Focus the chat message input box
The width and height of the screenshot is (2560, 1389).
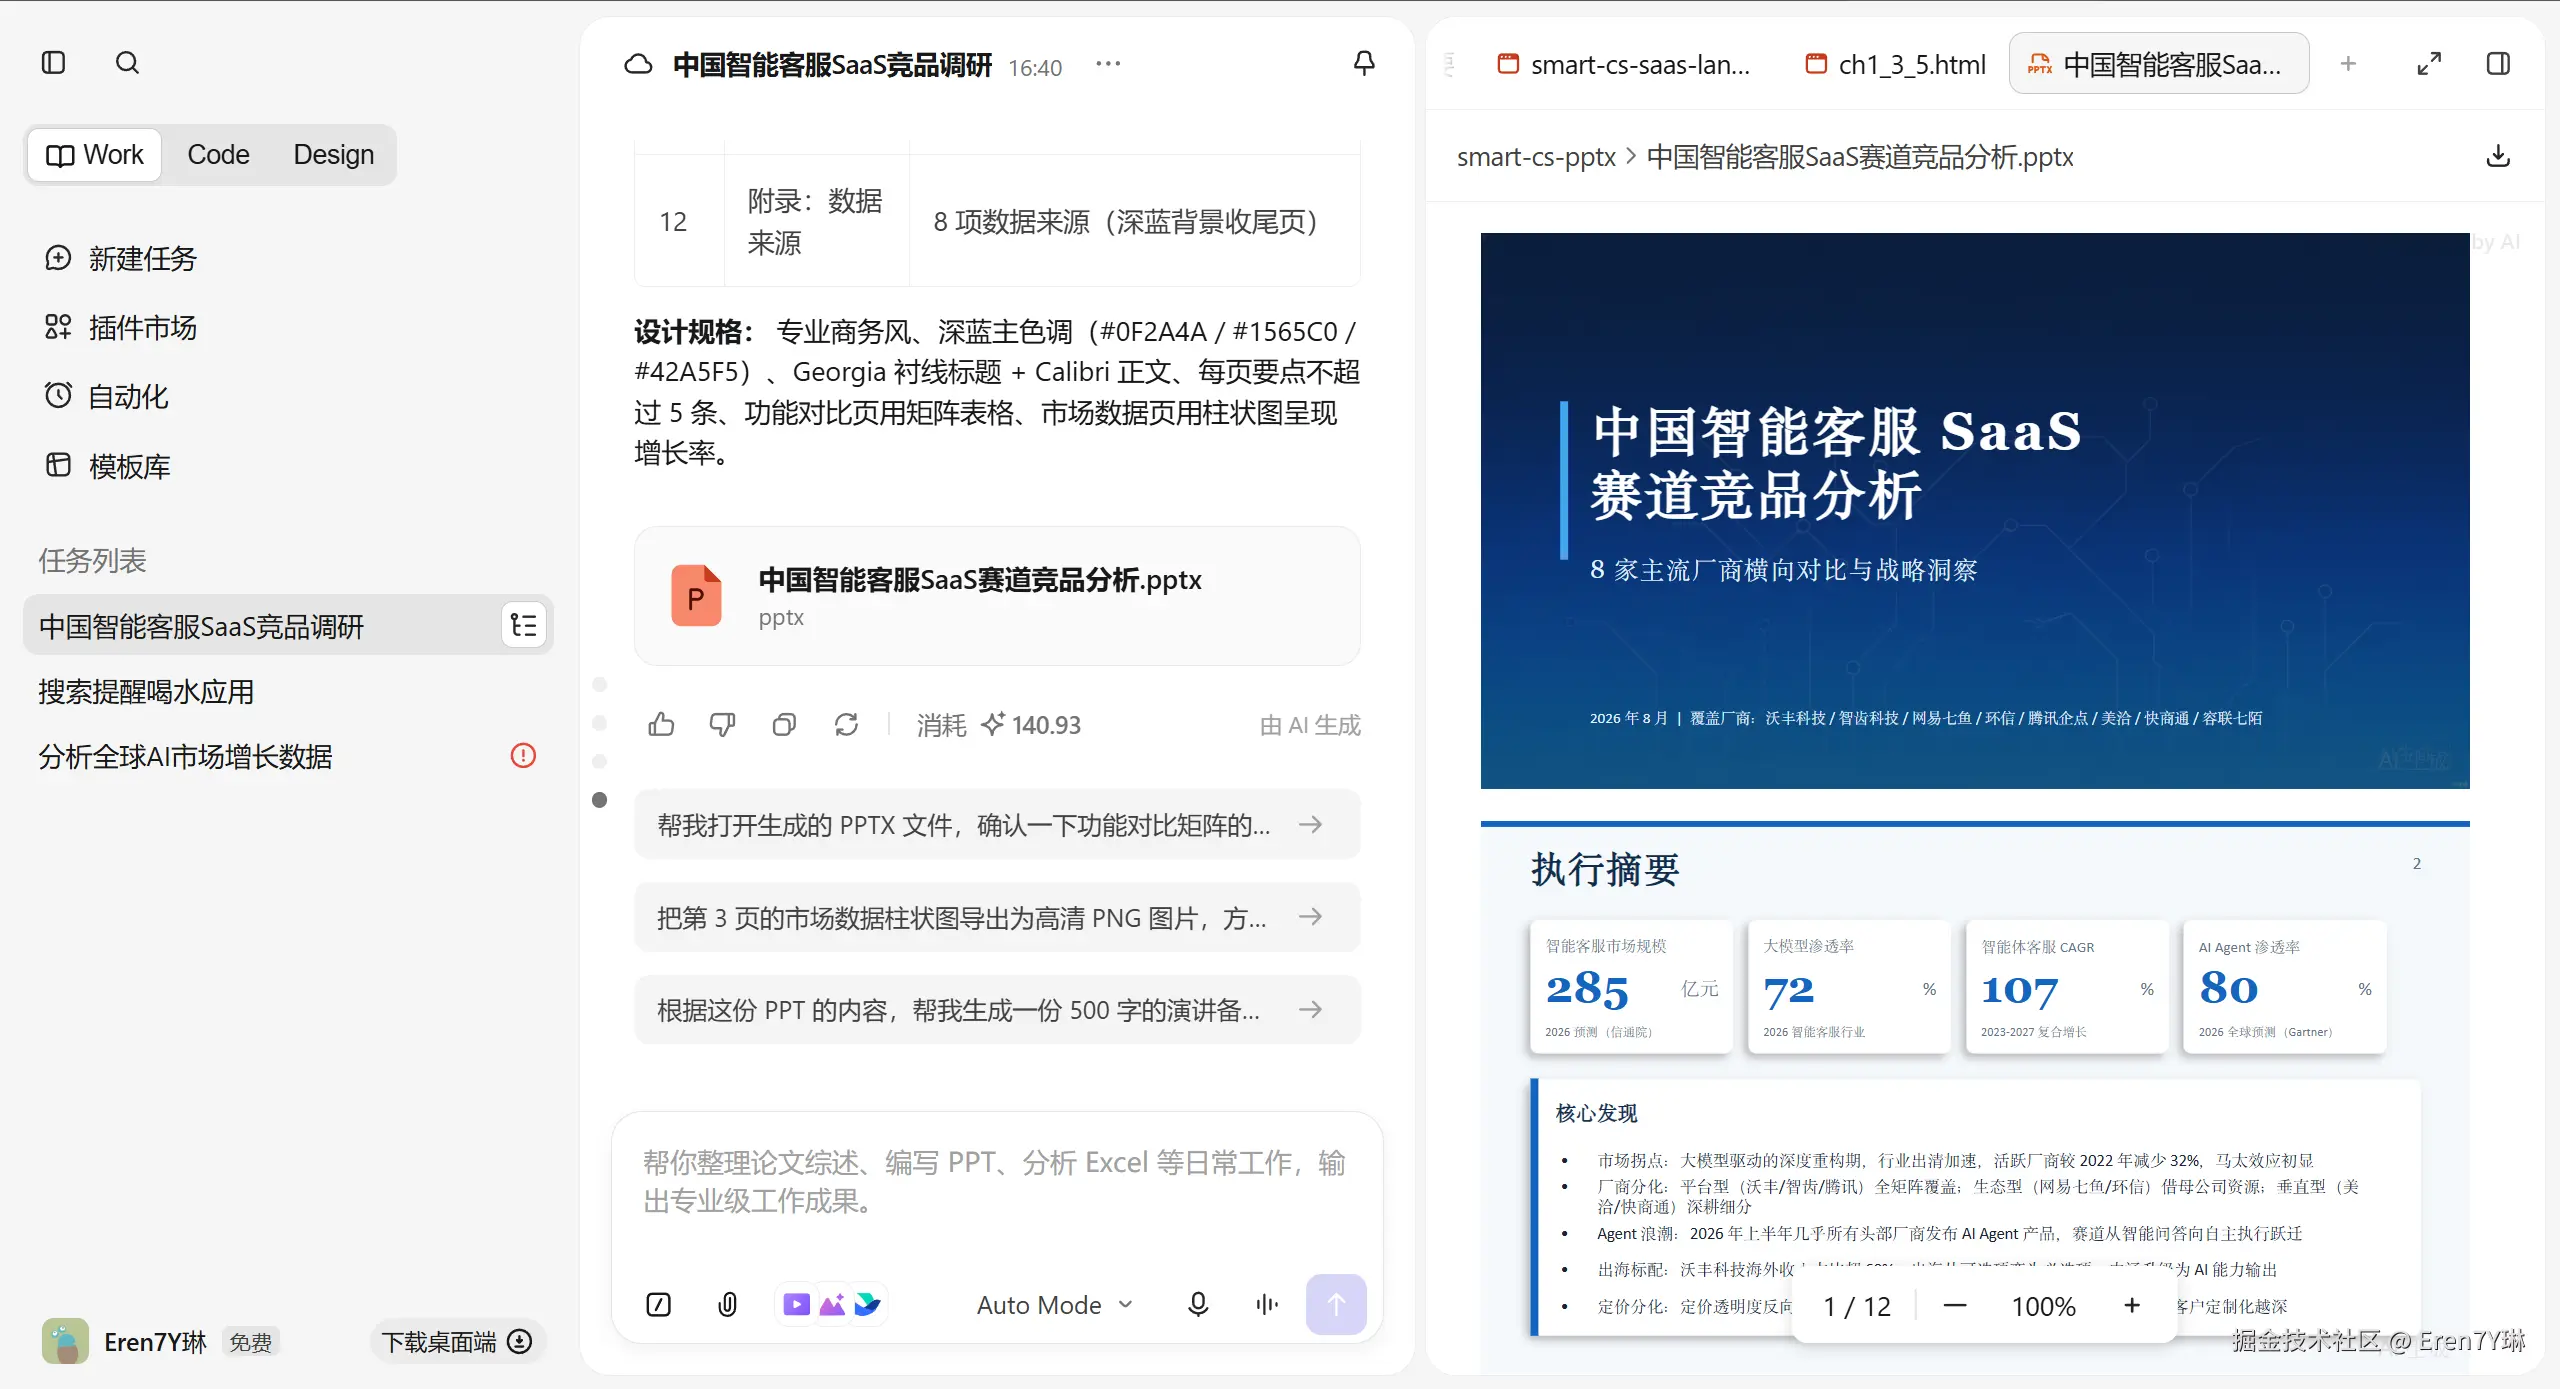point(997,1182)
